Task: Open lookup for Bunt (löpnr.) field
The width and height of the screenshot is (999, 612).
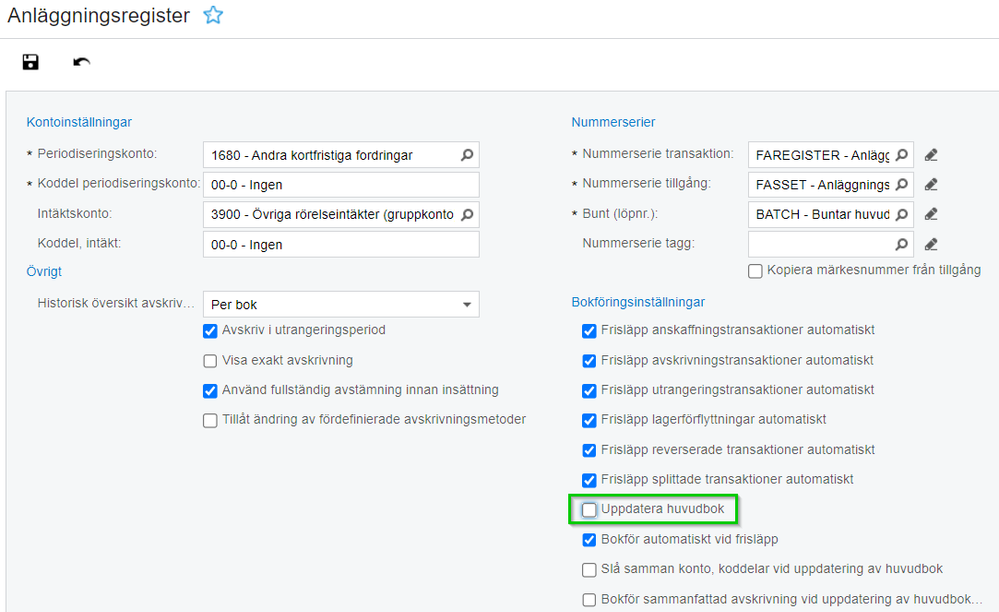Action: (x=902, y=215)
